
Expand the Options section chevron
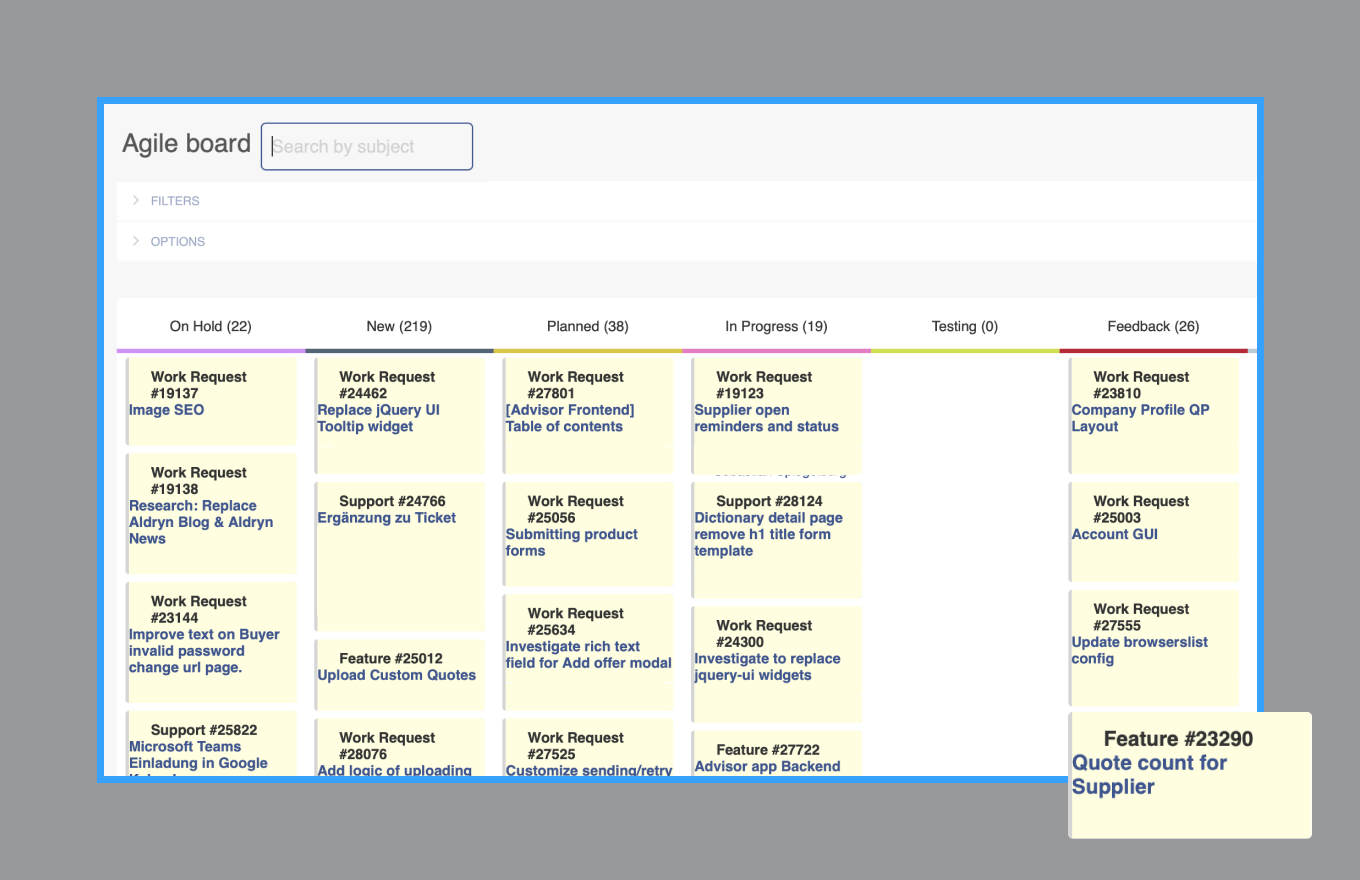(136, 242)
